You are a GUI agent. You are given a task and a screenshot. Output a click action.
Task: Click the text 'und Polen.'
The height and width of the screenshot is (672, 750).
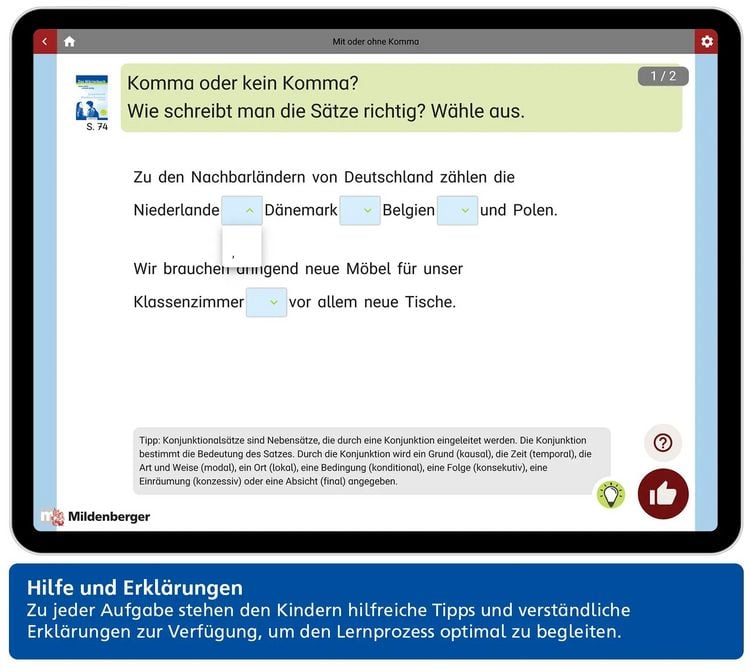click(x=519, y=210)
